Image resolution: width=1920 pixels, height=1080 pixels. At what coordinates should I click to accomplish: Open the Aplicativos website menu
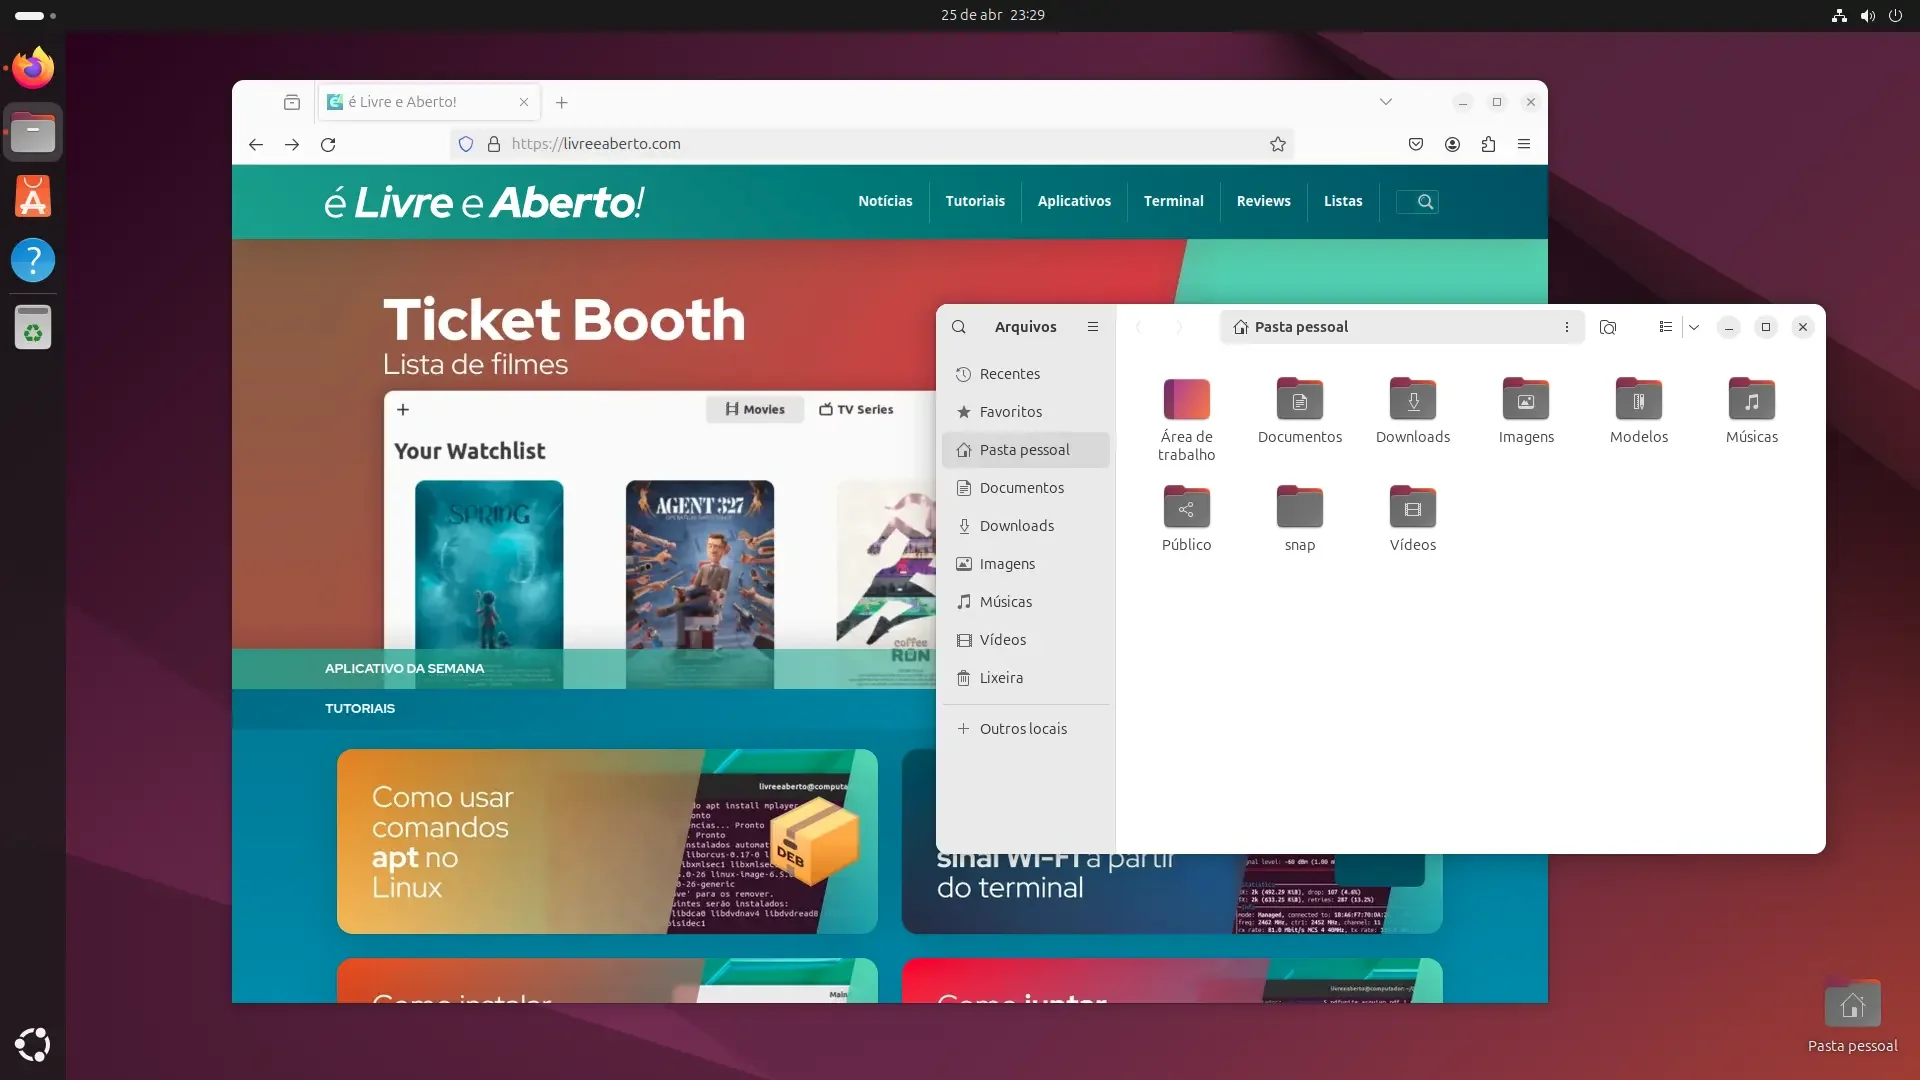tap(1074, 202)
